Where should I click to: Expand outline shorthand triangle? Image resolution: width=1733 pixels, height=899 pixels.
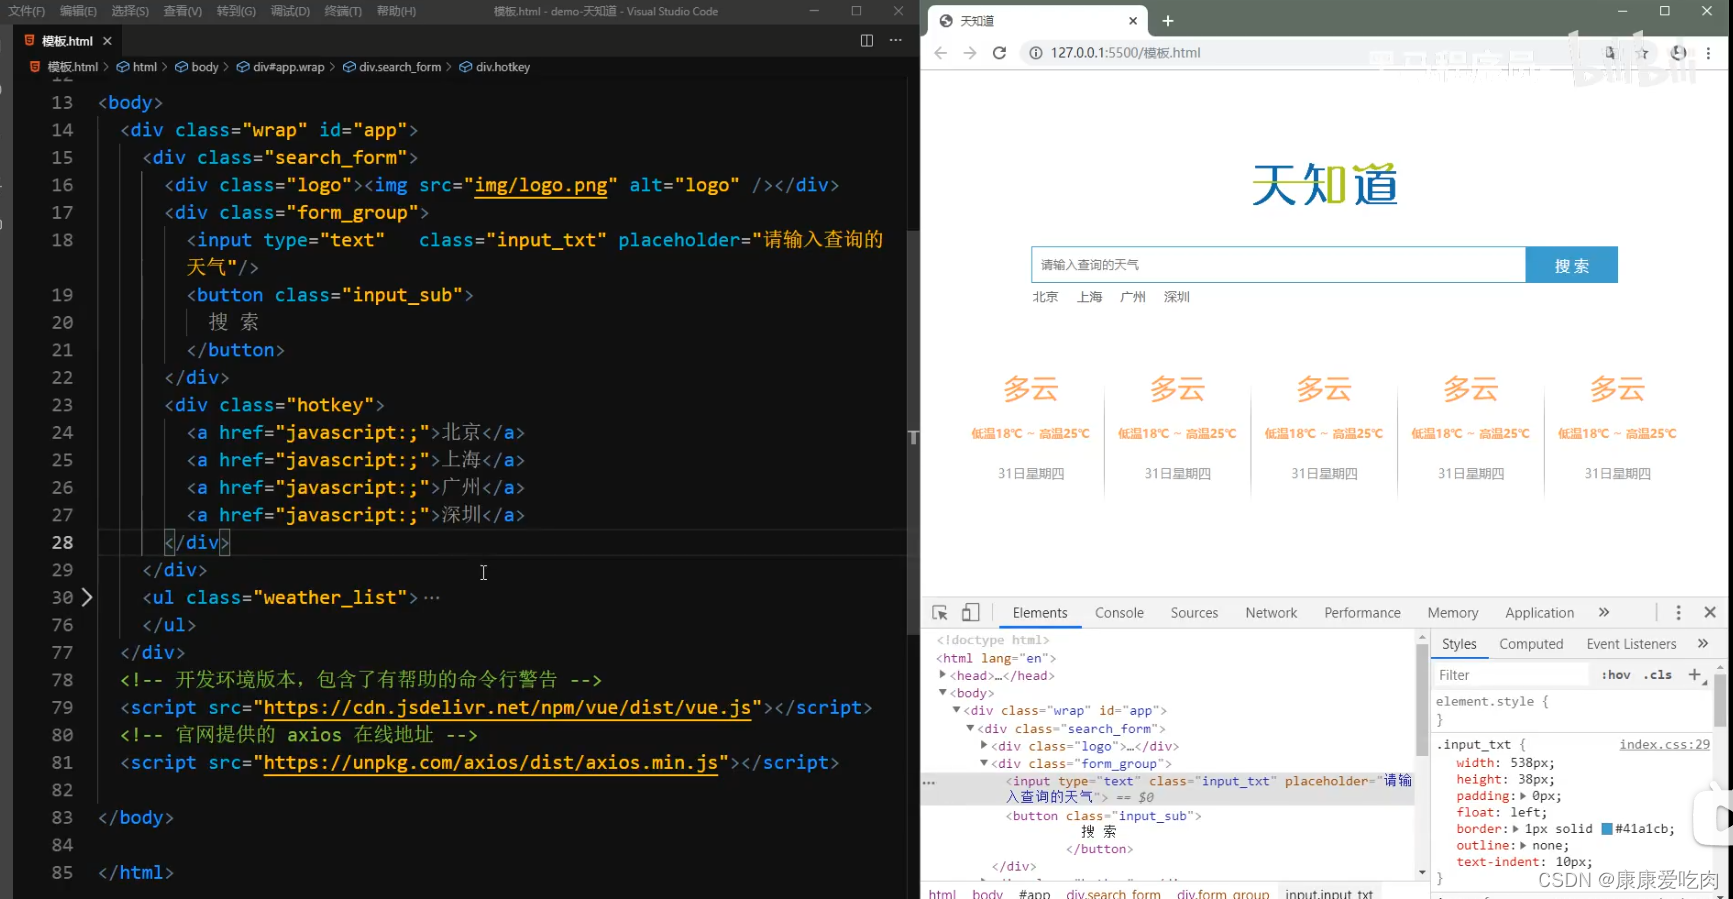pos(1523,845)
